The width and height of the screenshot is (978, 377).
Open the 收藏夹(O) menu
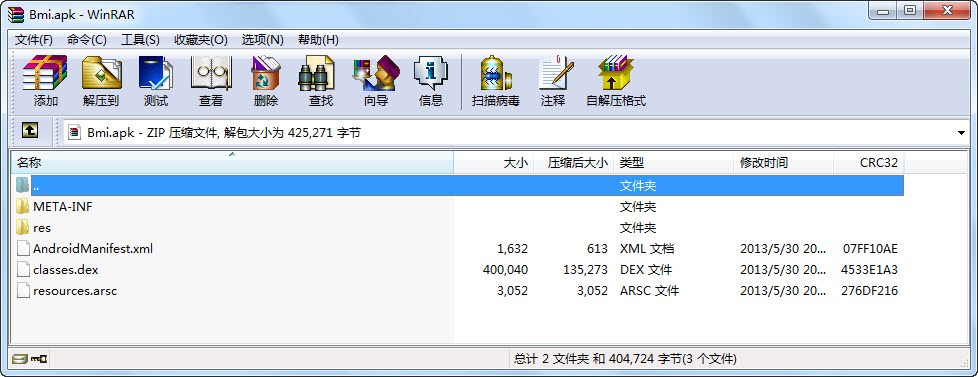tap(201, 40)
